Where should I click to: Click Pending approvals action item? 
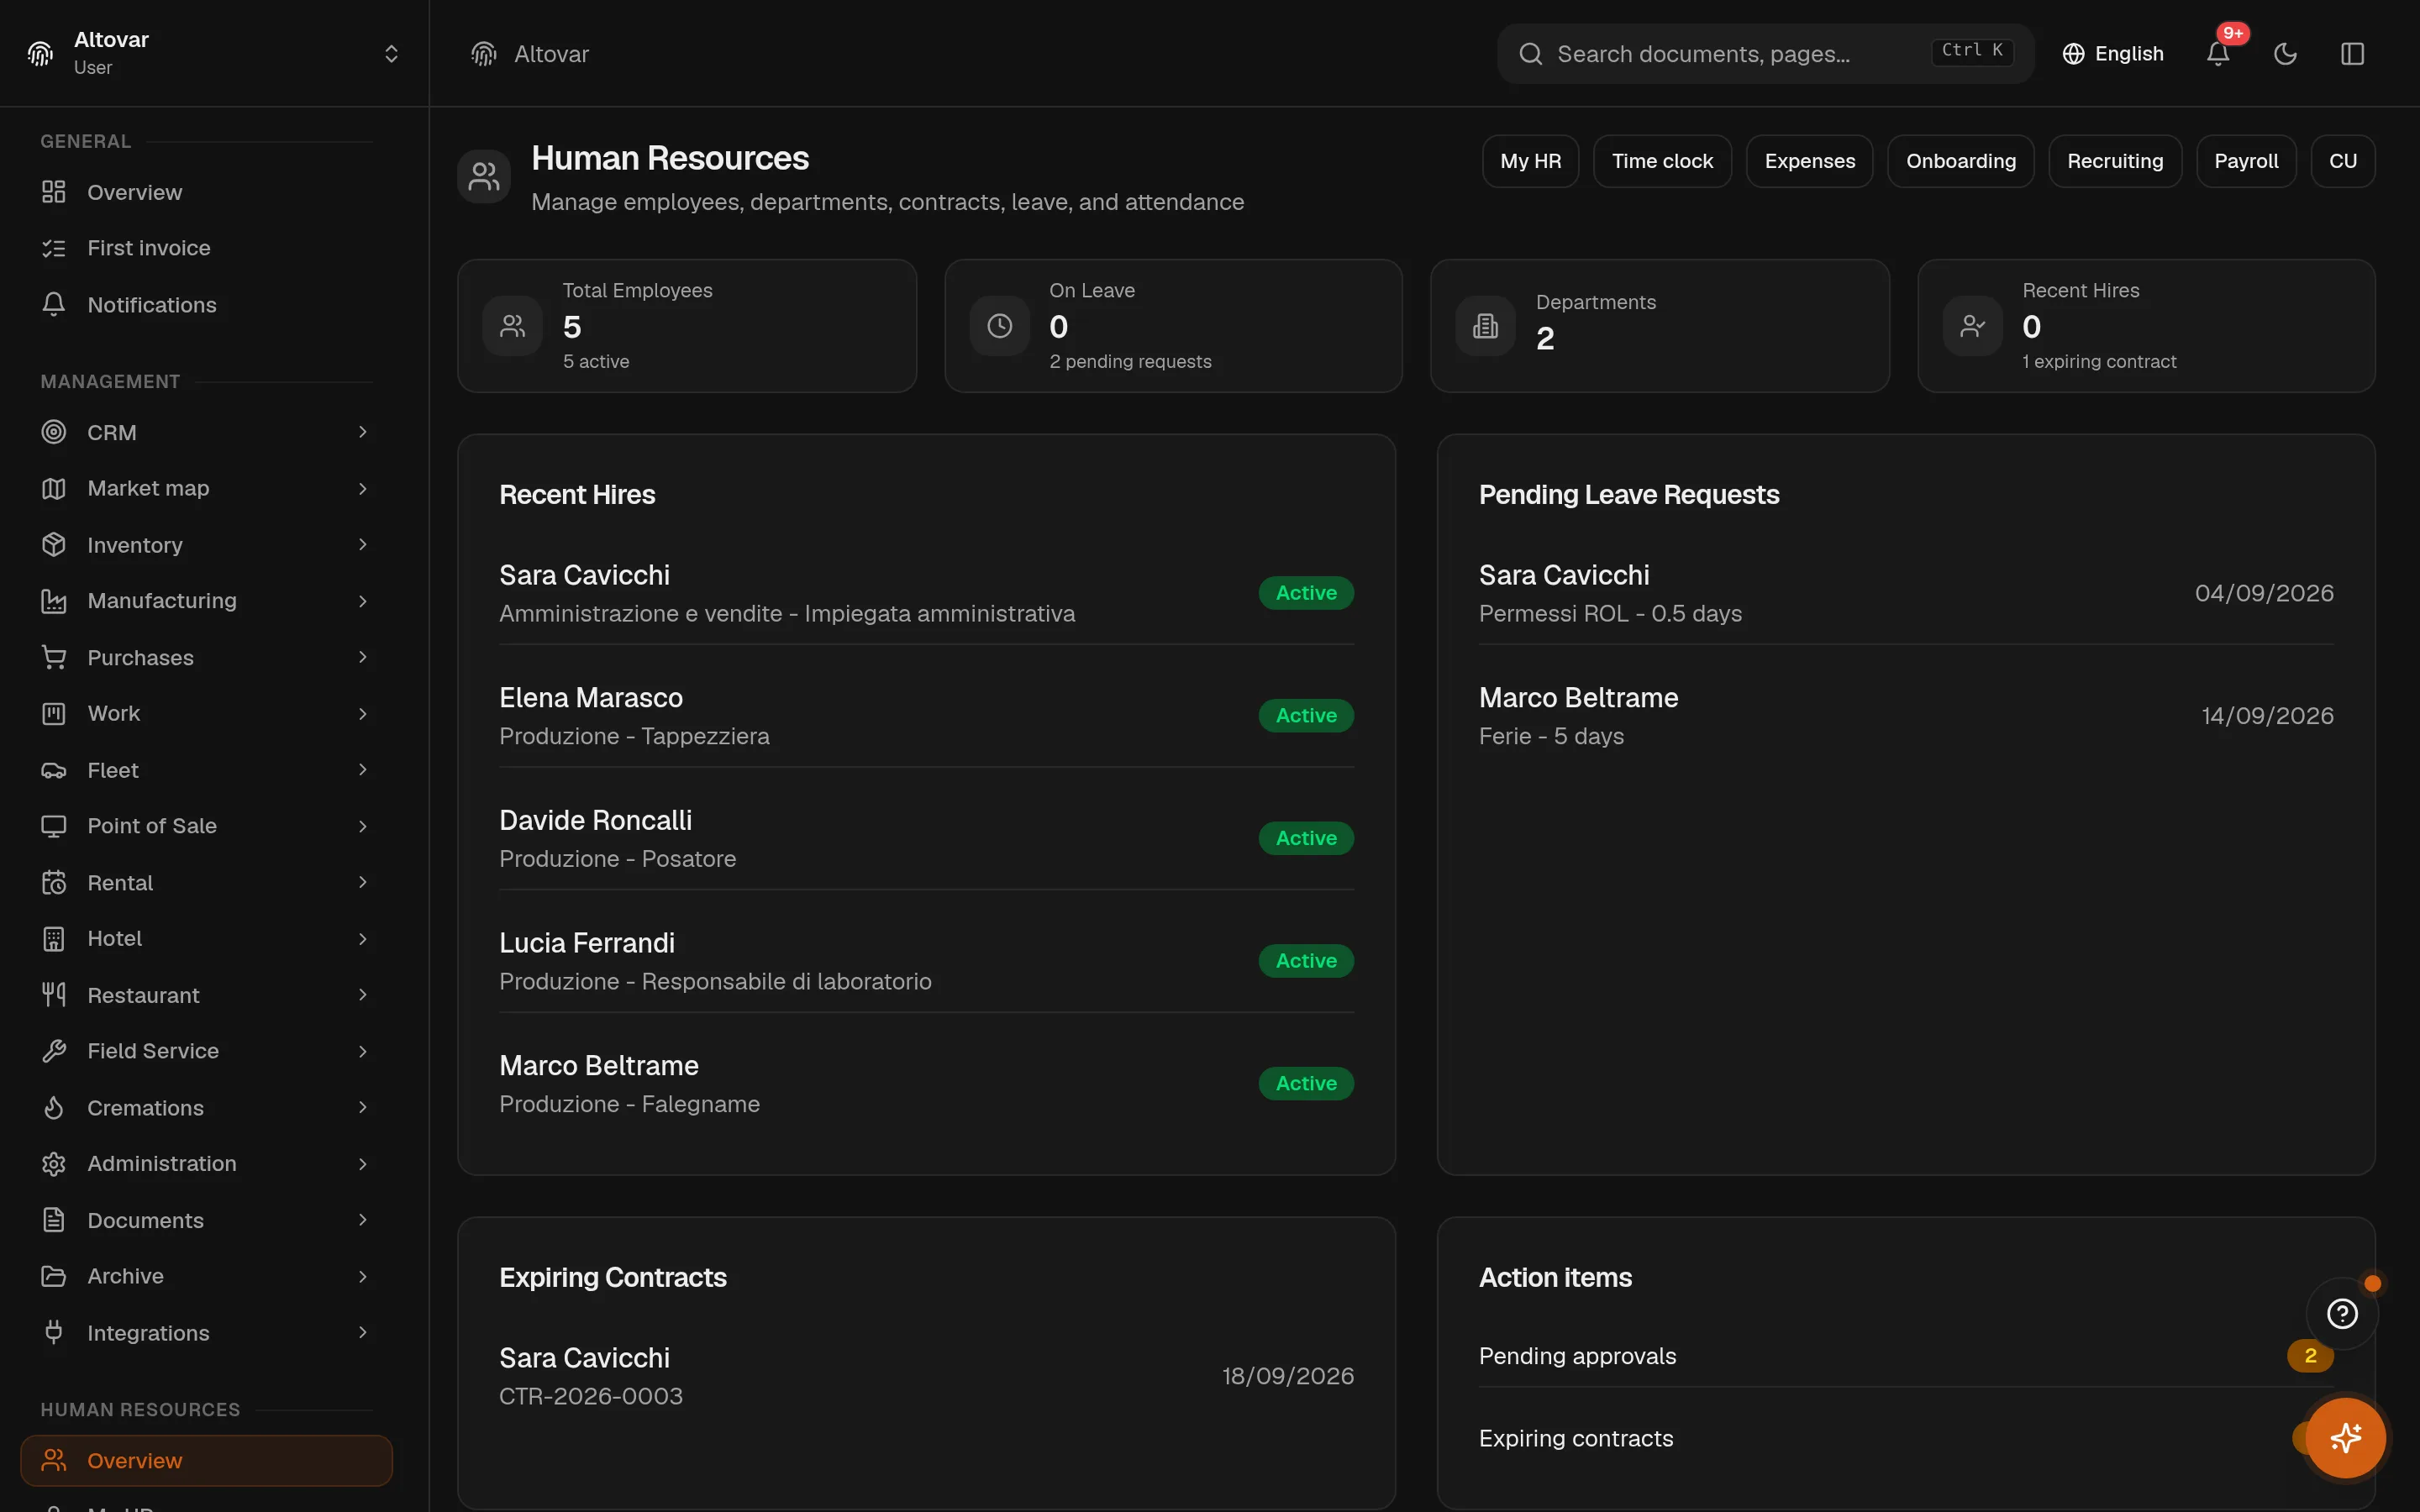[x=1906, y=1356]
